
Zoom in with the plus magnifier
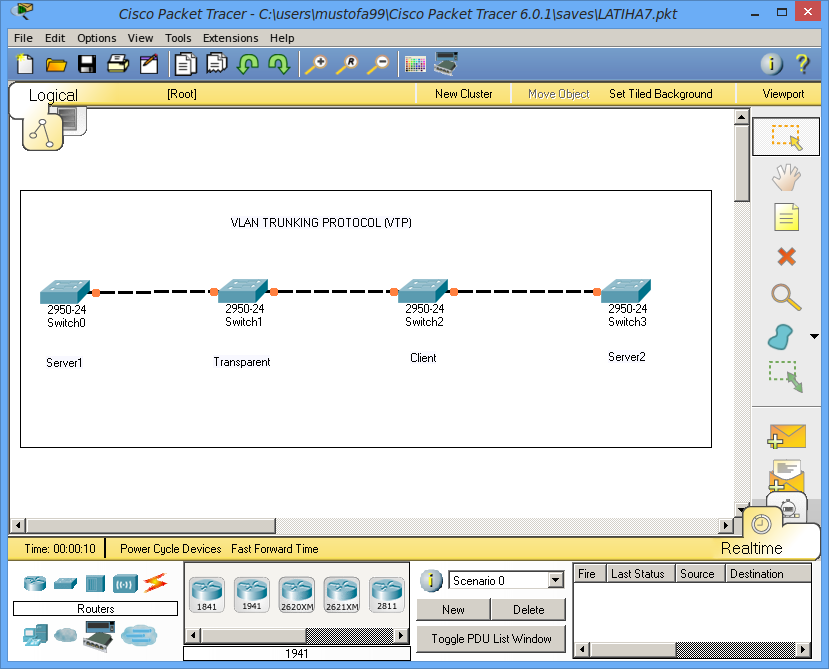point(316,65)
